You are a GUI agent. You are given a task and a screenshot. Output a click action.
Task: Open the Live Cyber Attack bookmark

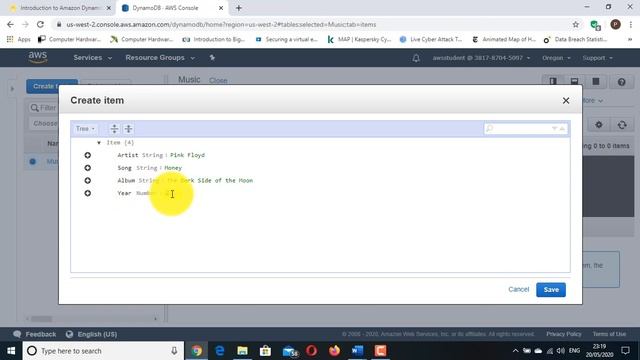(x=431, y=39)
